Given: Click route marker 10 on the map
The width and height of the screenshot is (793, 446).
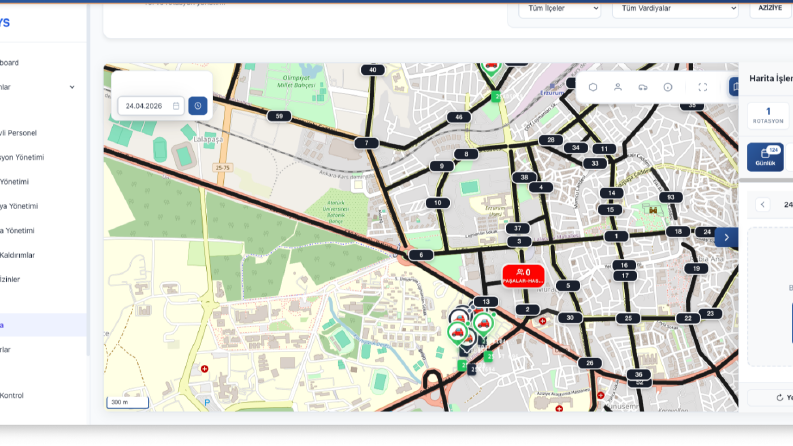Looking at the screenshot, I should (x=437, y=203).
